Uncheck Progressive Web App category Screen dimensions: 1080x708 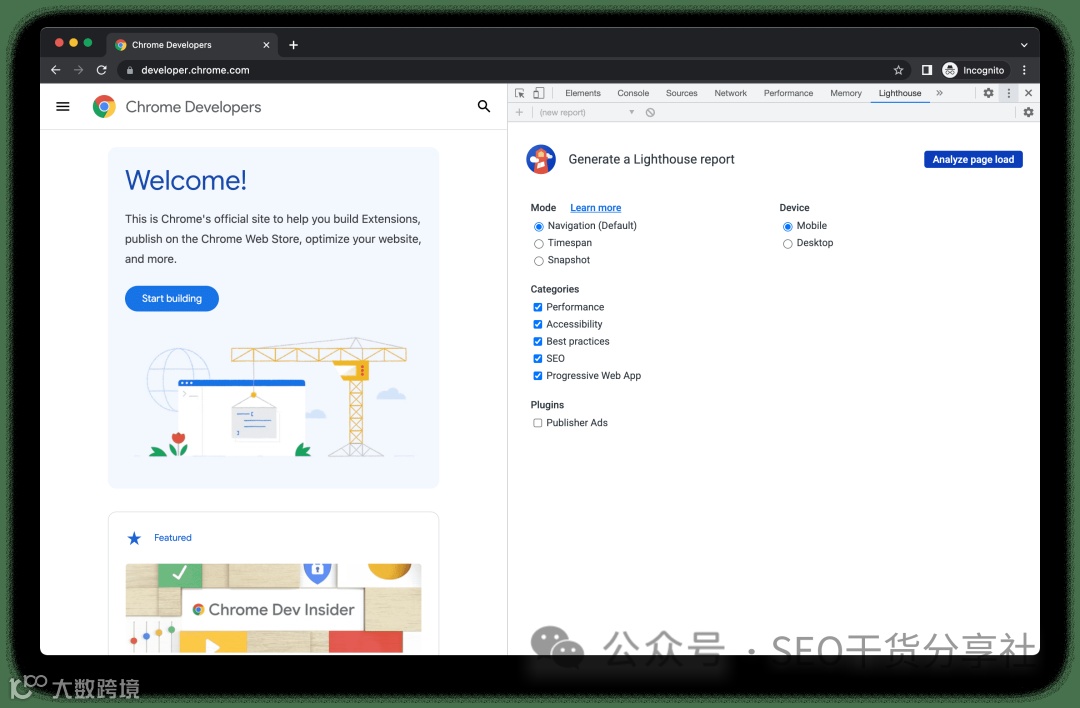(538, 376)
